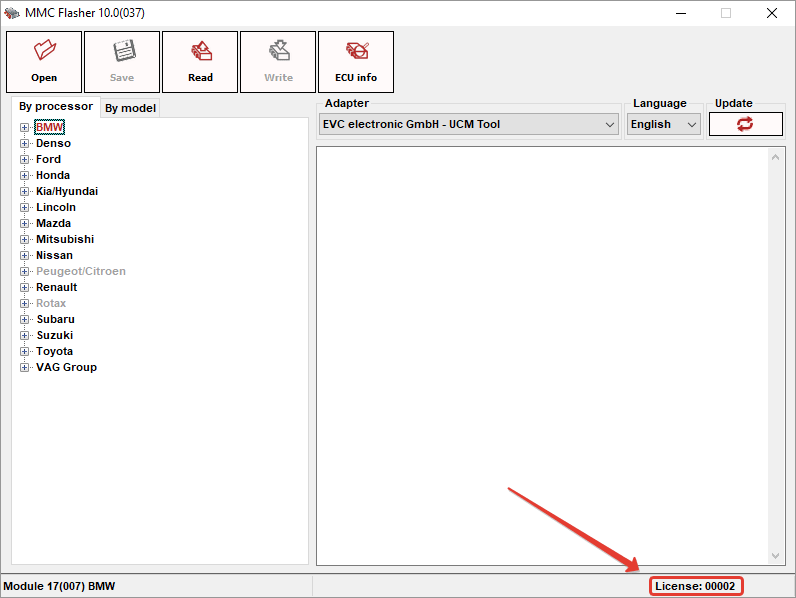Click the Save toolbar button
Viewport: 796px width, 598px height.
[x=122, y=62]
